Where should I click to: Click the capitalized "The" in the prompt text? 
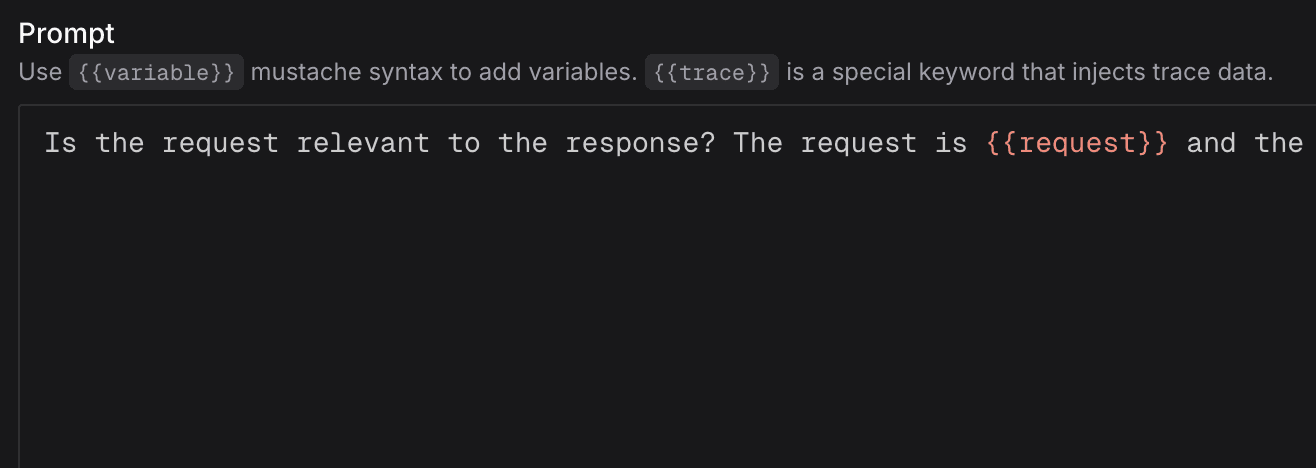point(758,143)
